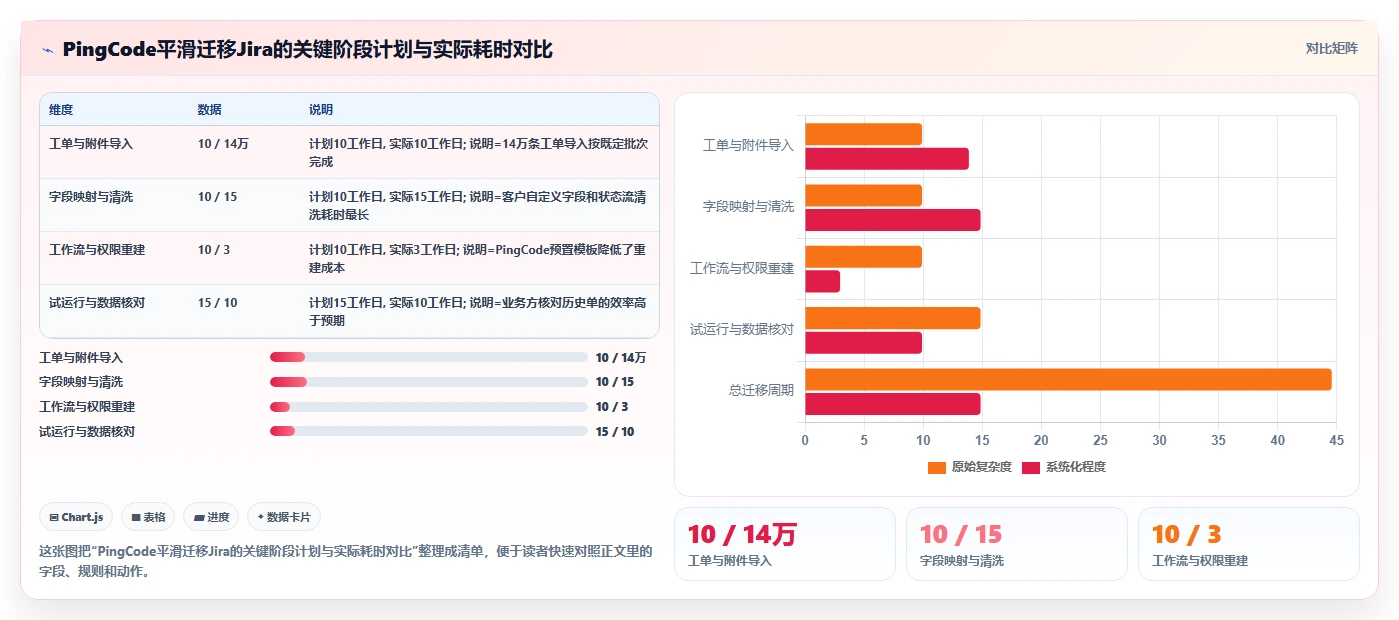Click the orange 总迁移周期 chart bar
The image size is (1399, 620).
click(1068, 380)
